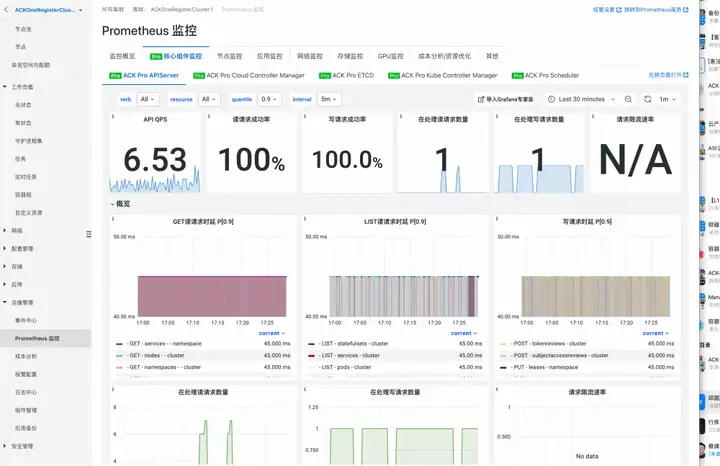Click the info icon on the GET读请求时延 graph
Viewport: 720px width, 466px height.
point(113,219)
